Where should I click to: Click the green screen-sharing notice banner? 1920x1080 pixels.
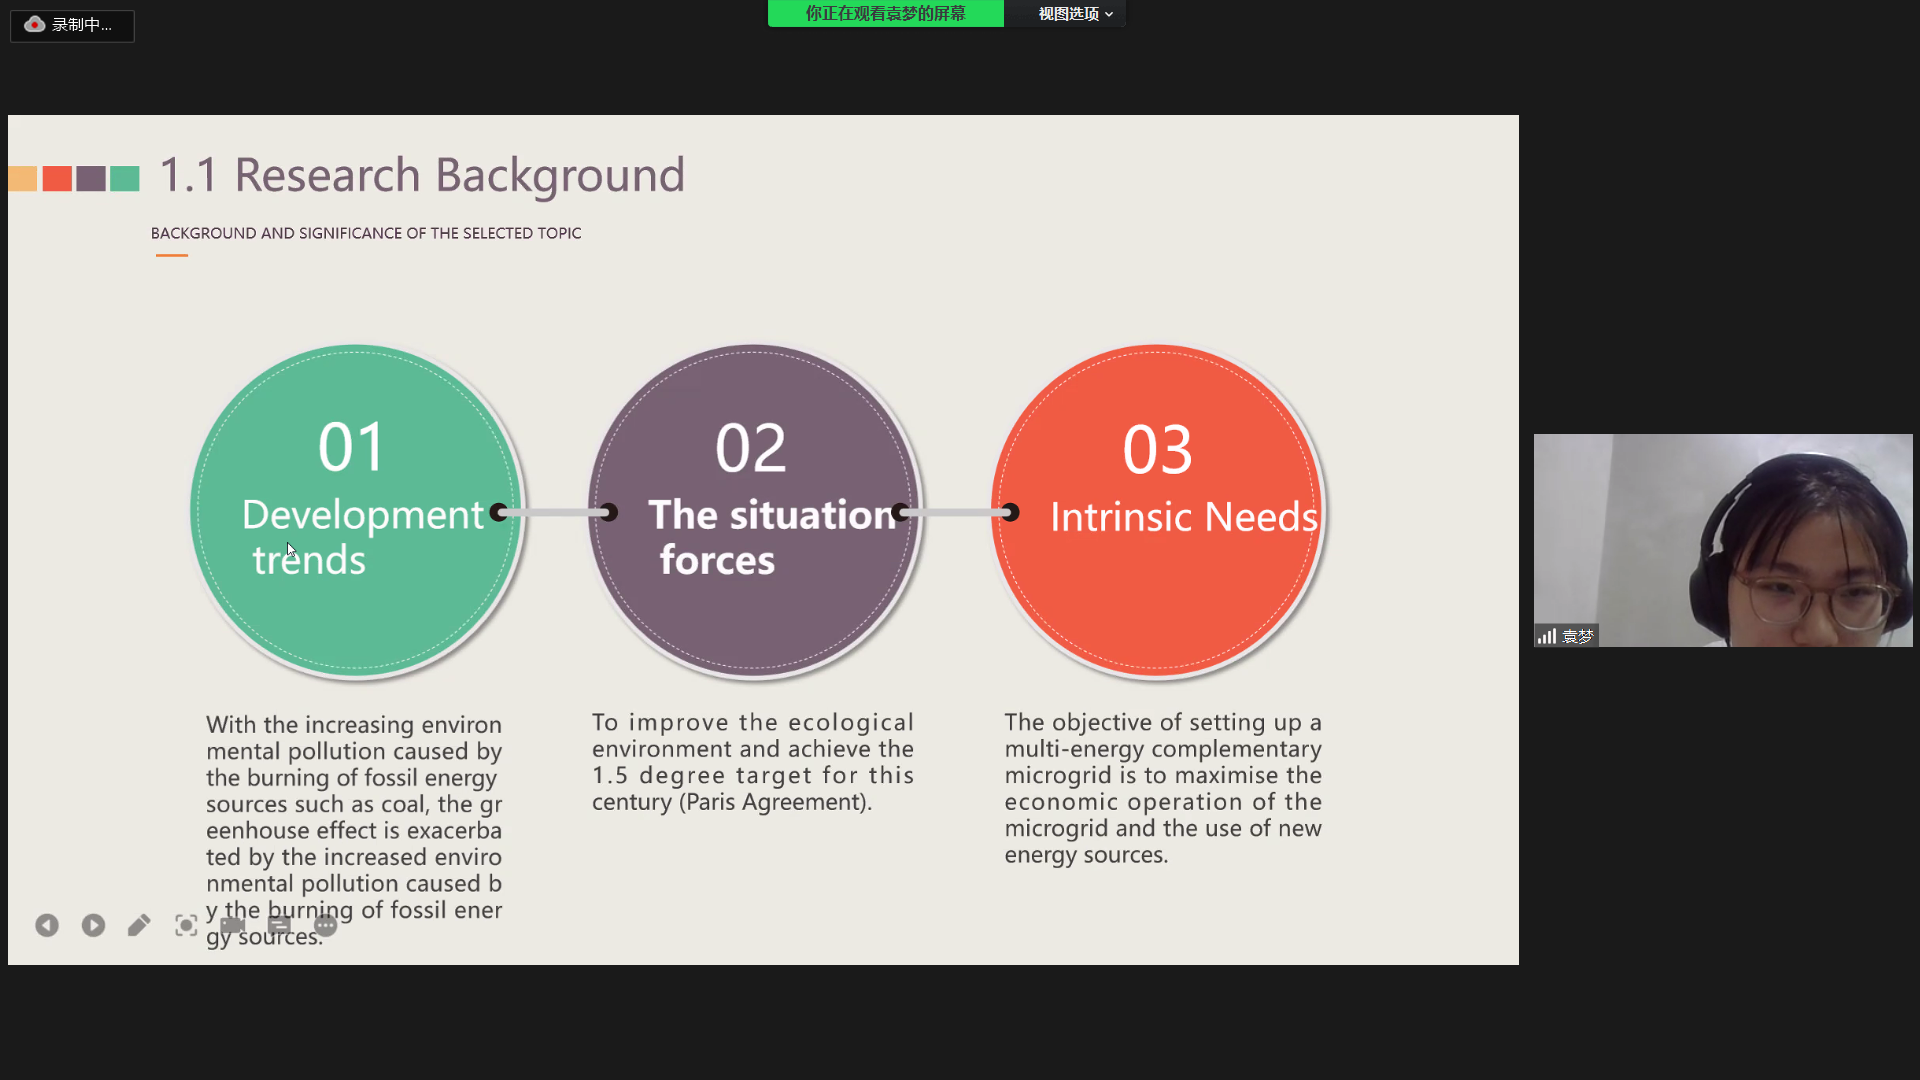pyautogui.click(x=886, y=14)
